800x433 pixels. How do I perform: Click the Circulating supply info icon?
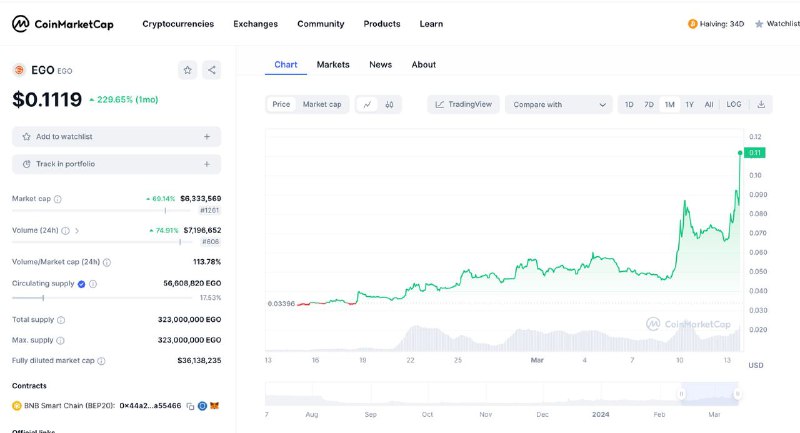click(93, 284)
